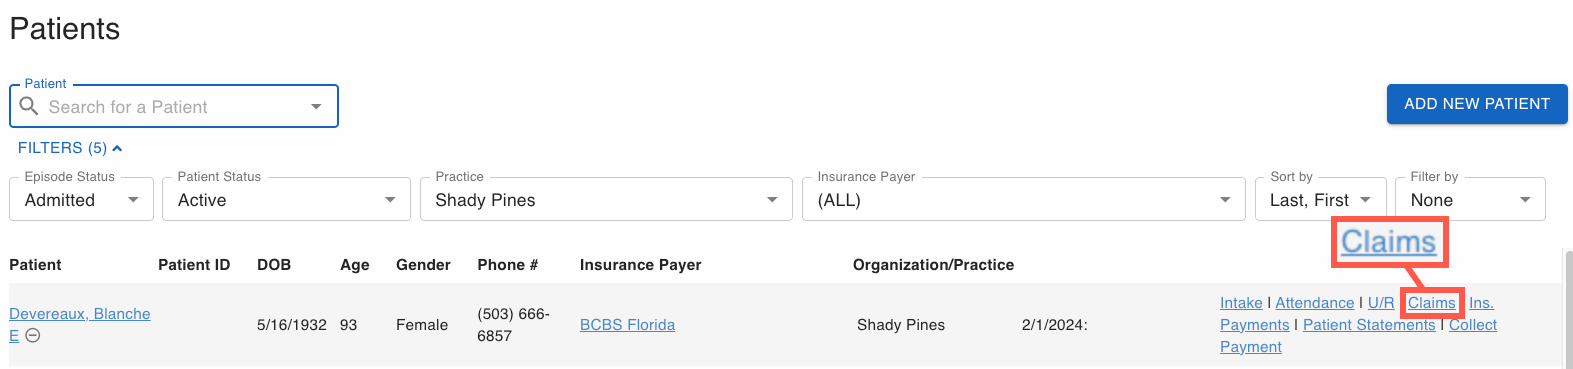Click the circled minus icon beside Blanche E
Image resolution: width=1573 pixels, height=369 pixels.
point(33,336)
